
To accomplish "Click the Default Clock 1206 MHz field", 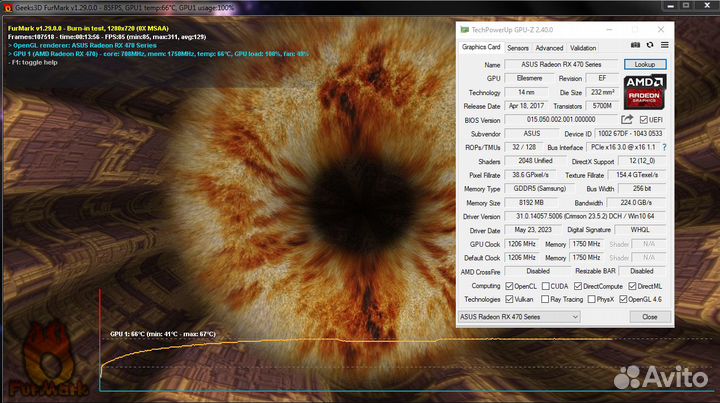I will coord(522,257).
